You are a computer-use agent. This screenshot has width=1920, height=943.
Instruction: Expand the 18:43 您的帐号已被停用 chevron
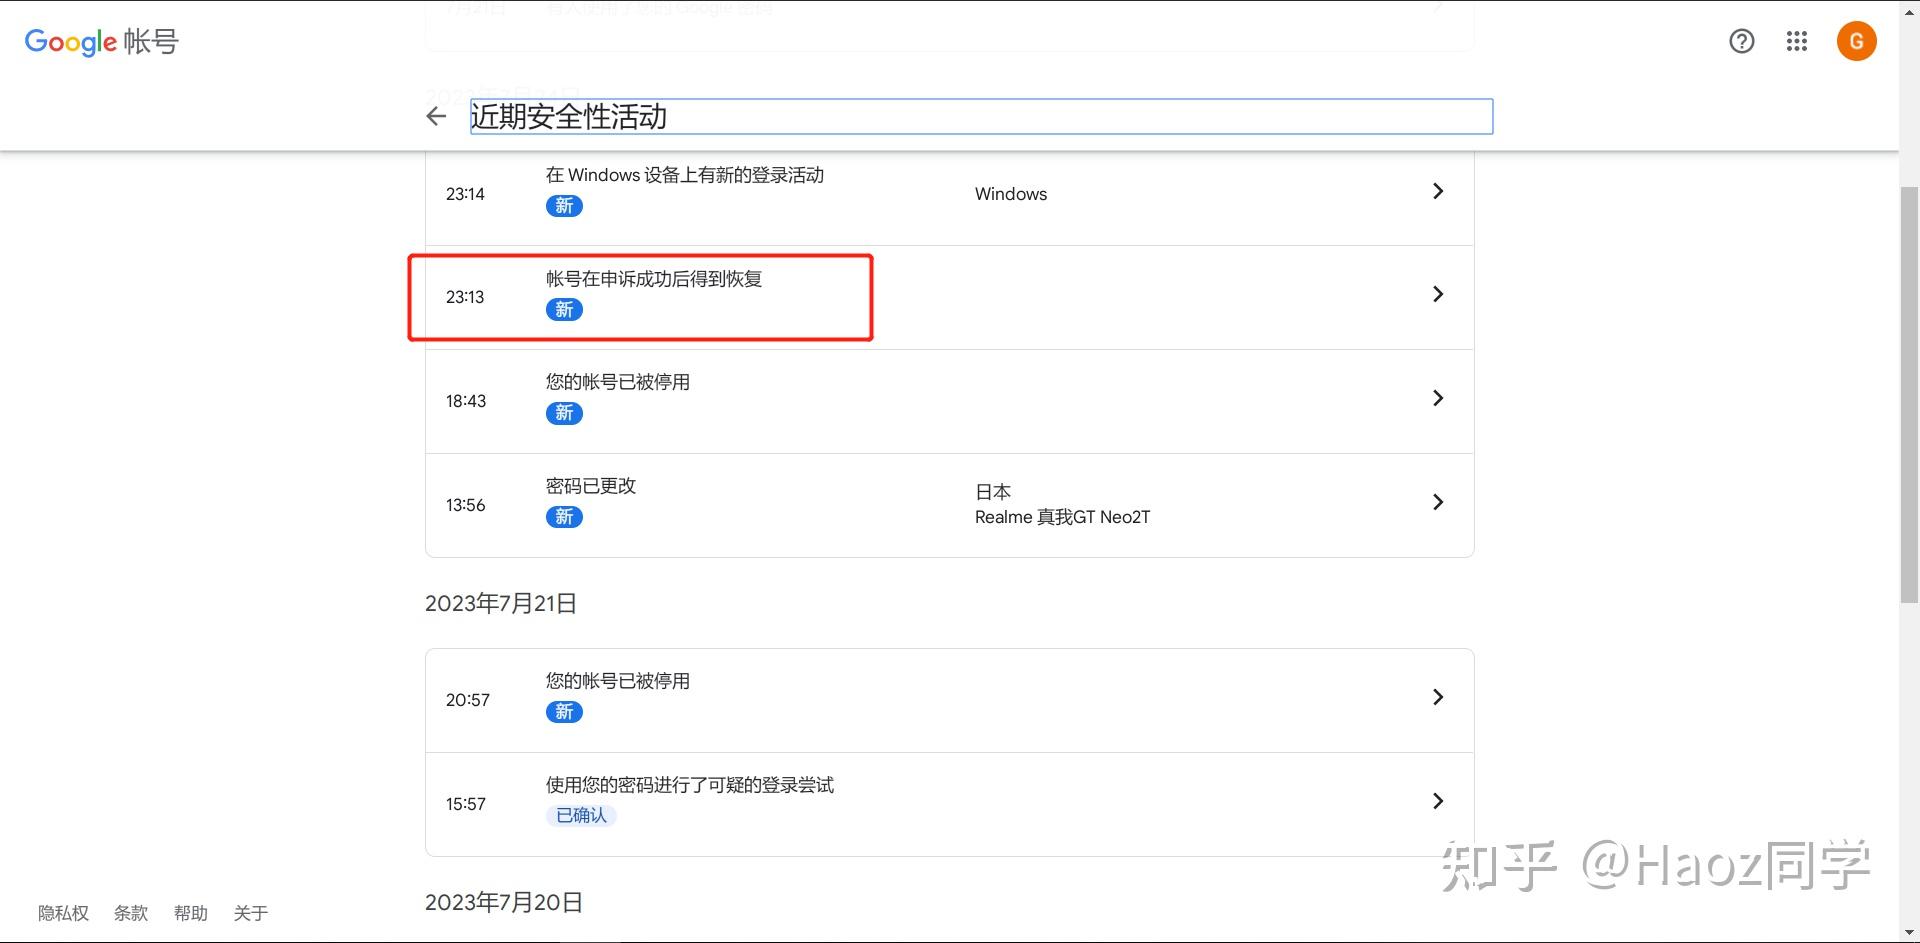tap(1437, 398)
